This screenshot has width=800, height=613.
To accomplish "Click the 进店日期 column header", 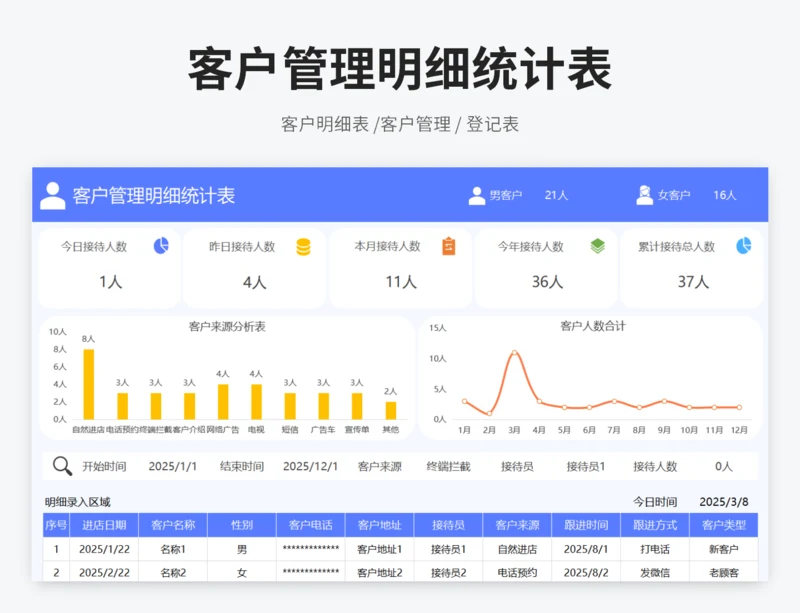I will (x=104, y=525).
